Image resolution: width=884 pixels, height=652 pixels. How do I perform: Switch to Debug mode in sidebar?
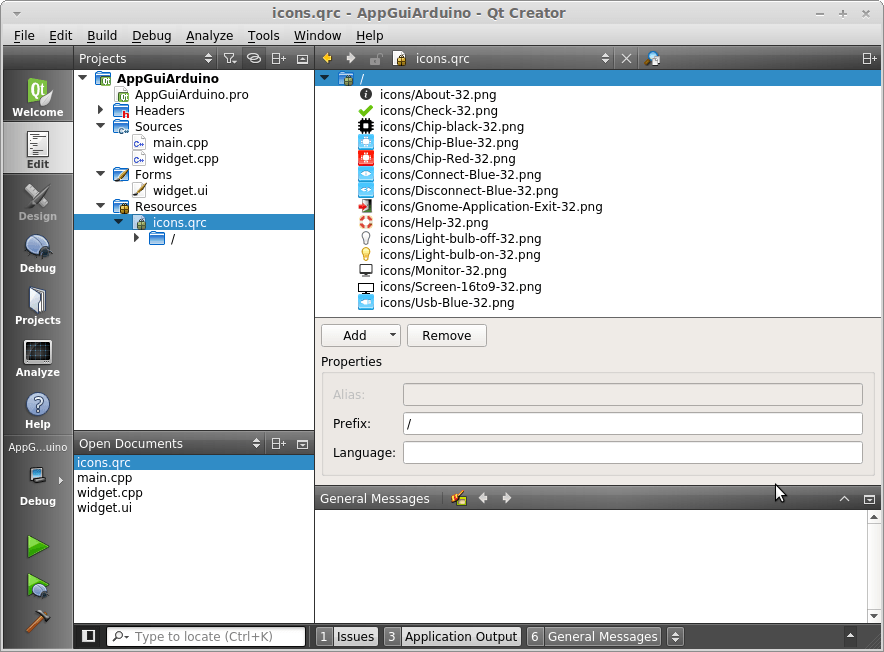38,253
